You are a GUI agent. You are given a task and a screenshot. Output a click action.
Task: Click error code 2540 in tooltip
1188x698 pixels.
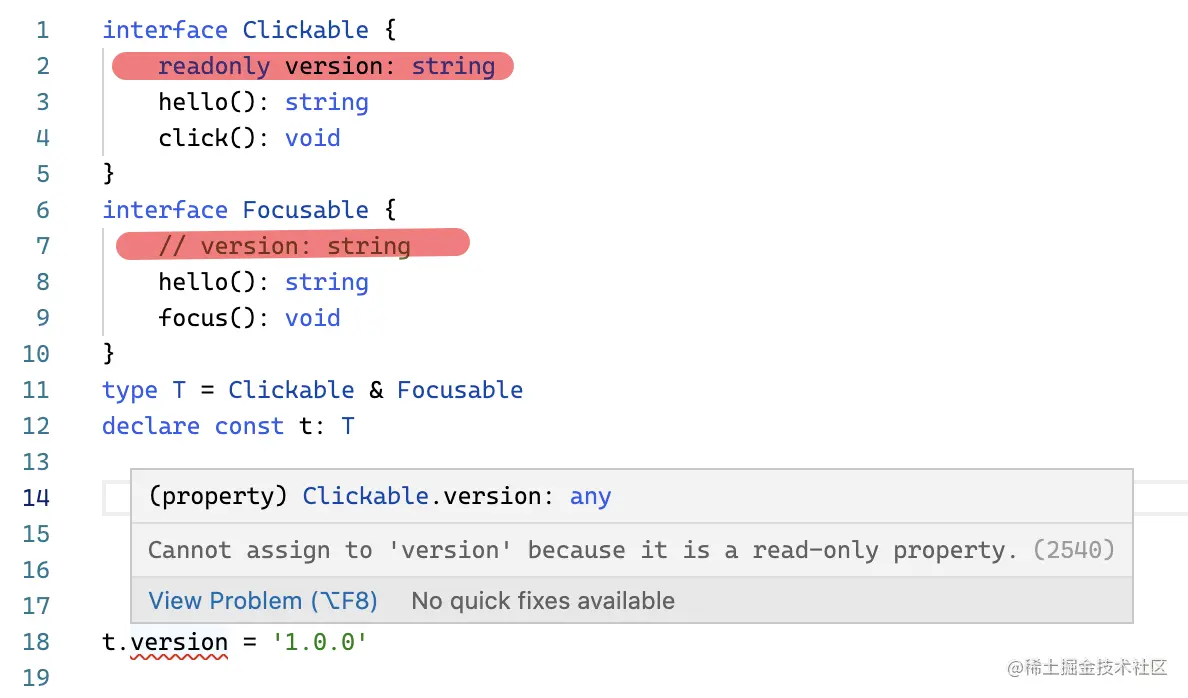[1074, 550]
